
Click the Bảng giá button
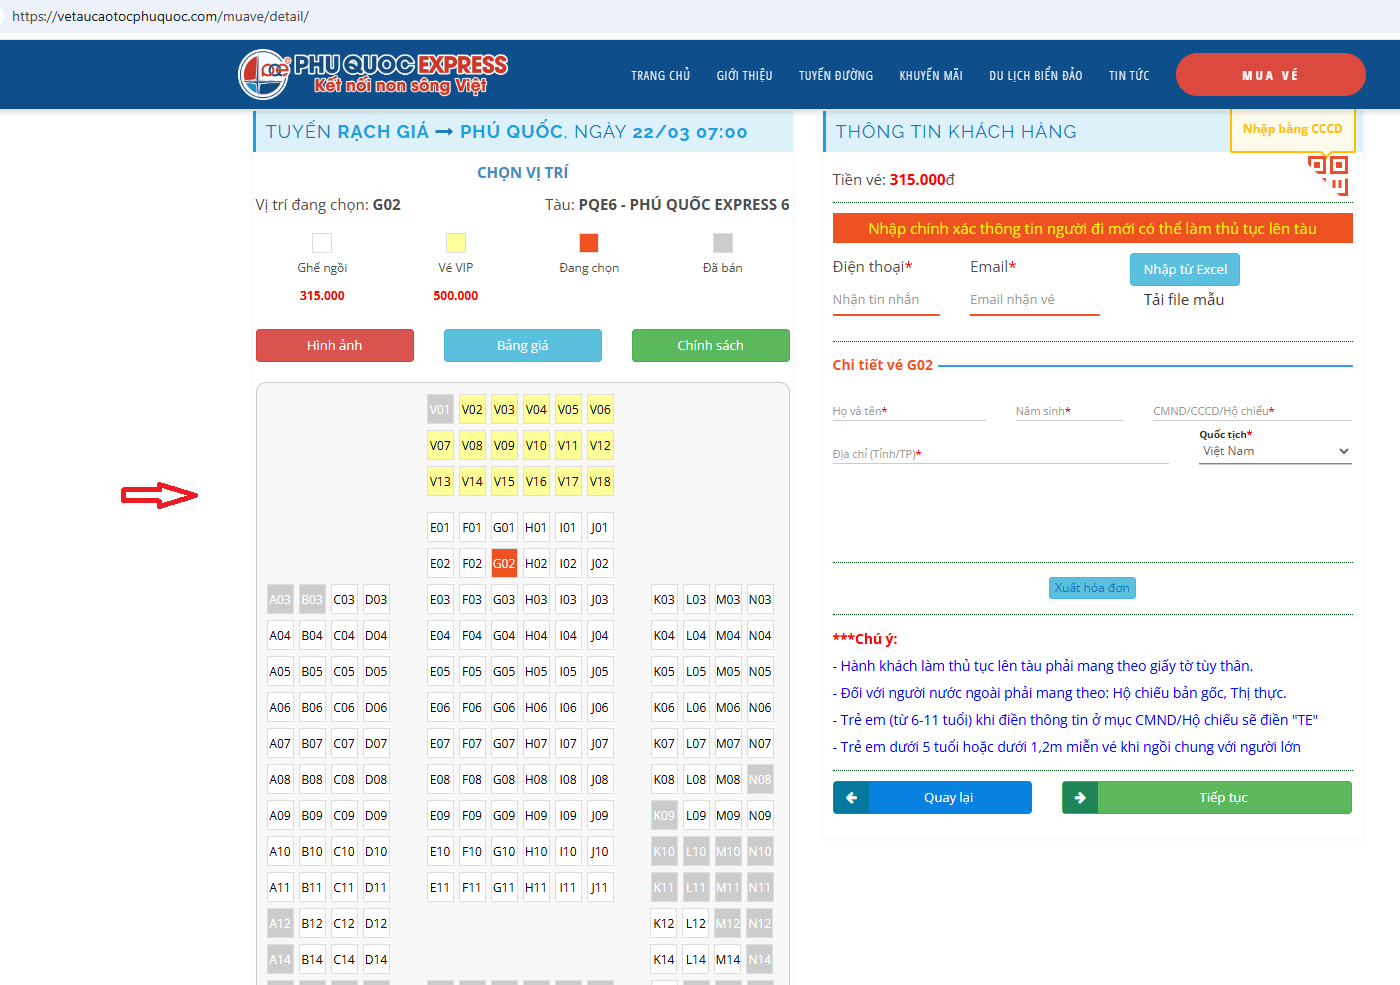(522, 346)
